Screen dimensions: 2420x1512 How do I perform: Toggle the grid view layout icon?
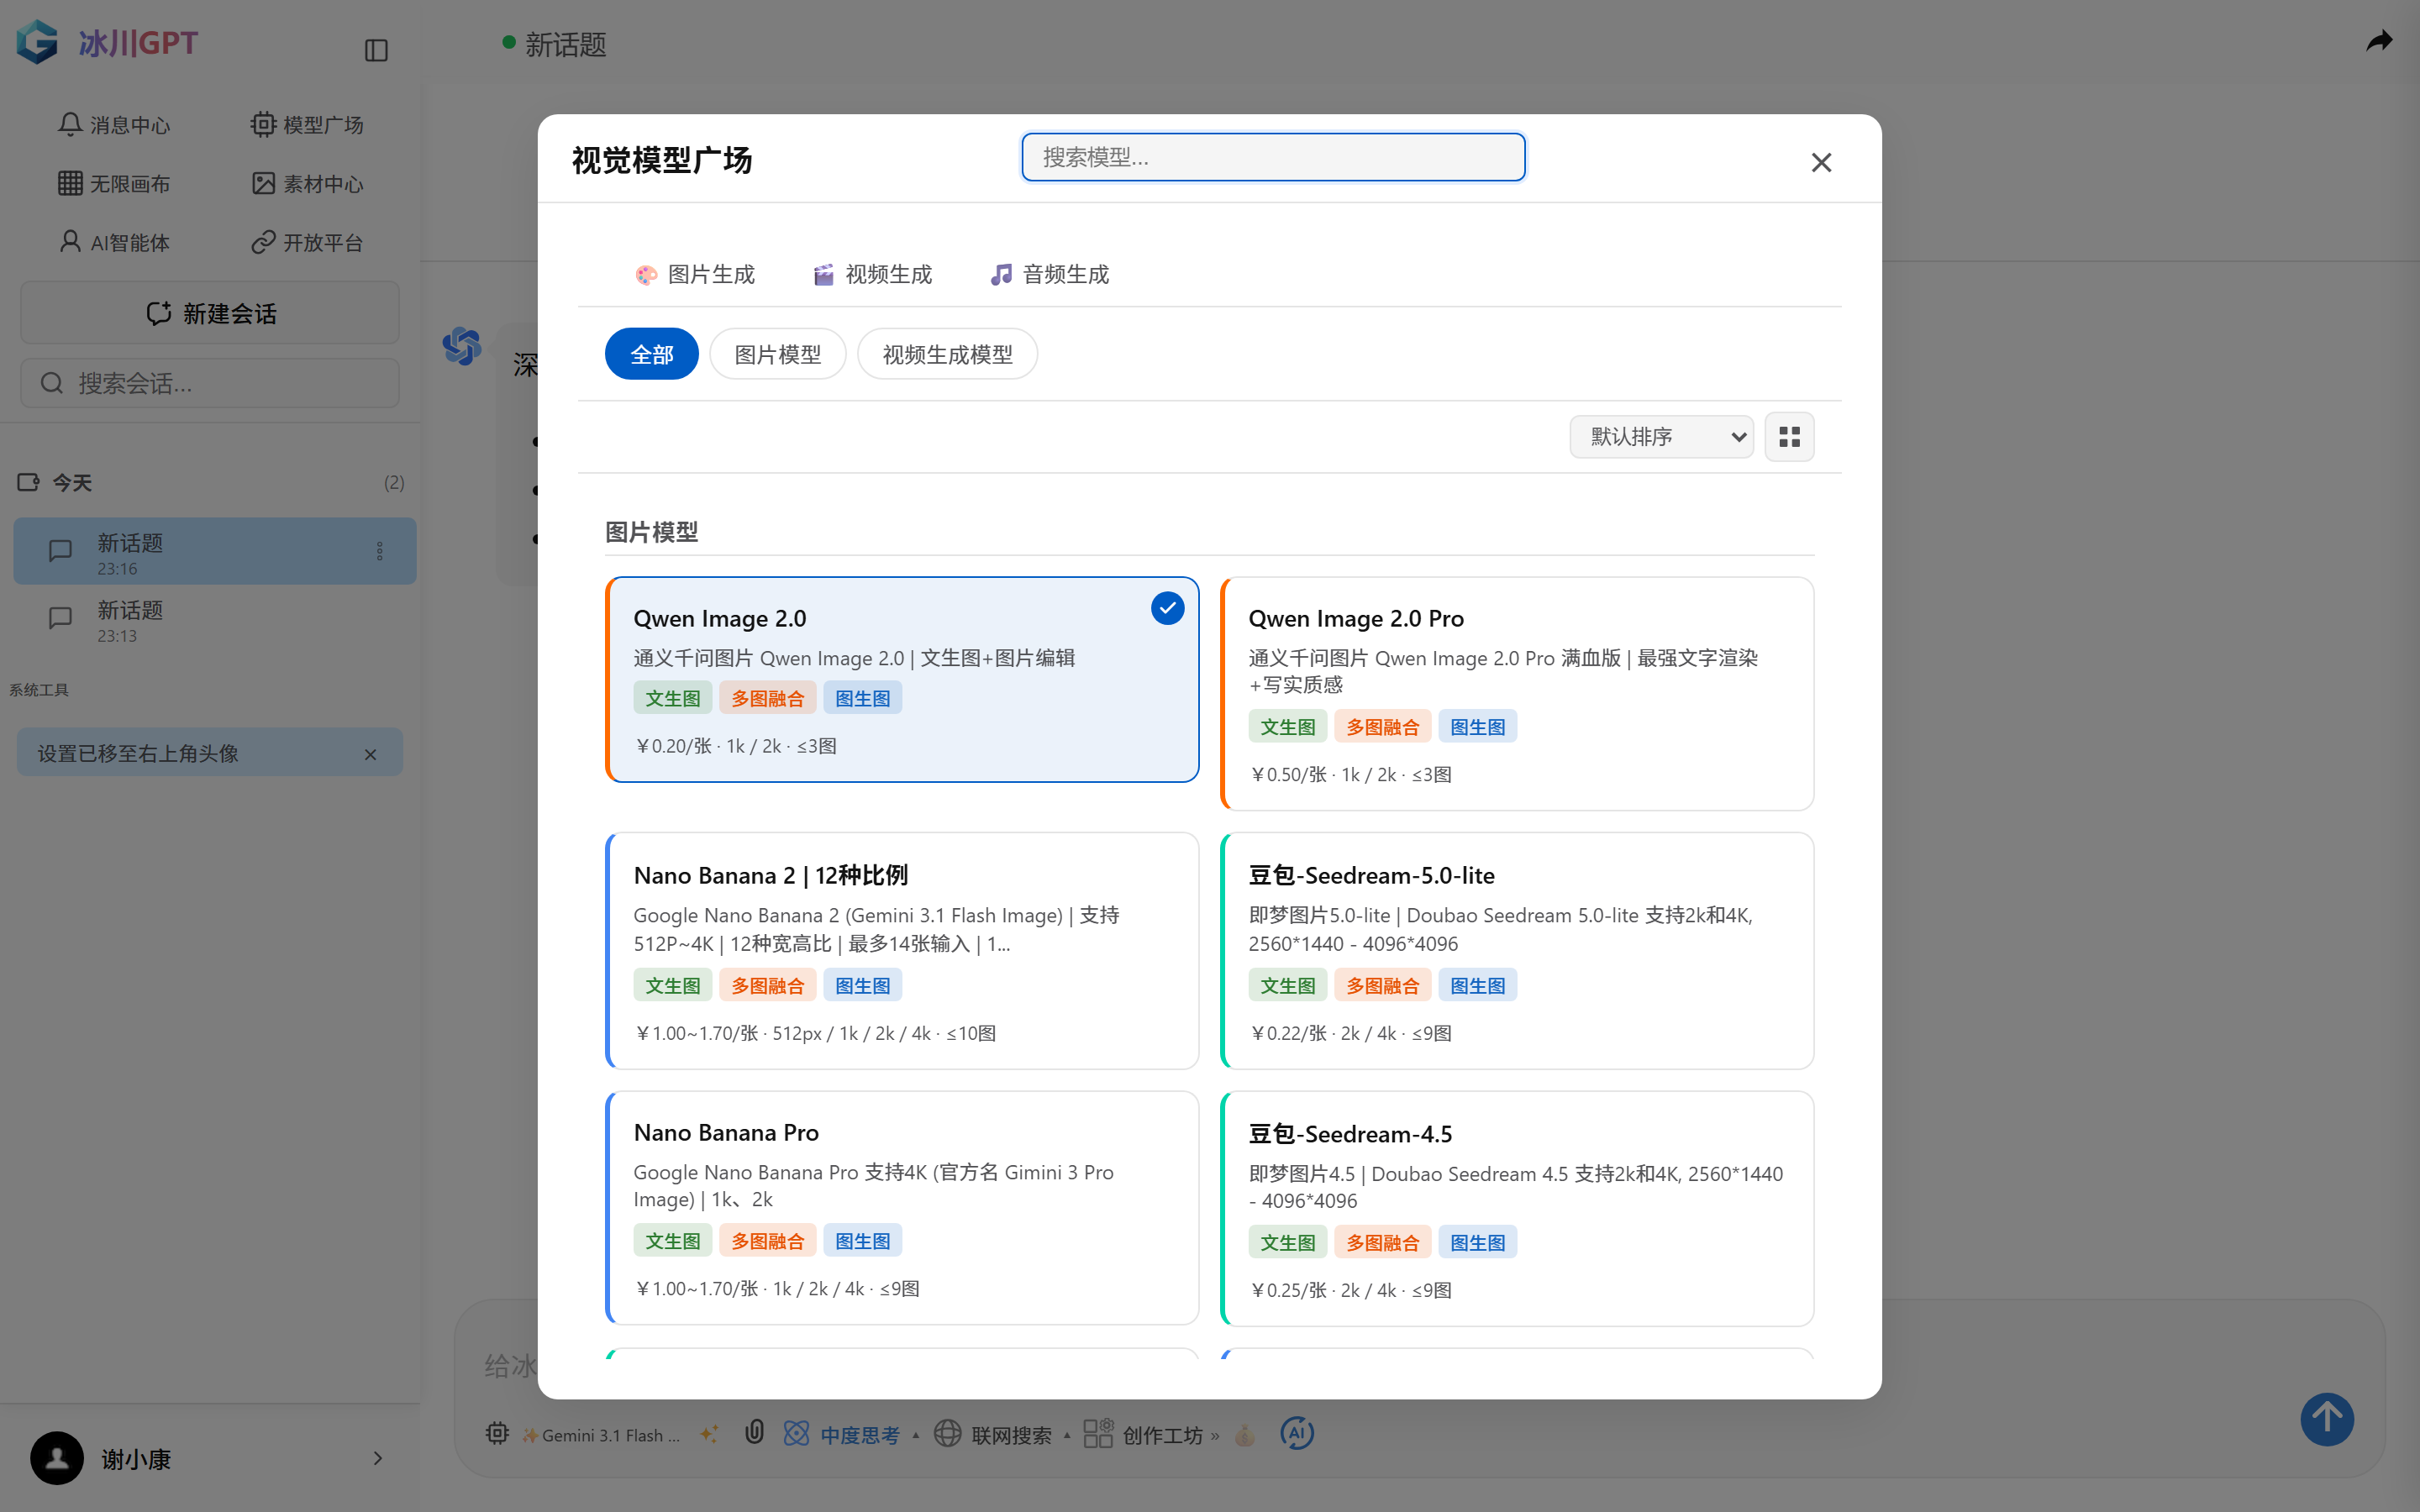coord(1789,437)
